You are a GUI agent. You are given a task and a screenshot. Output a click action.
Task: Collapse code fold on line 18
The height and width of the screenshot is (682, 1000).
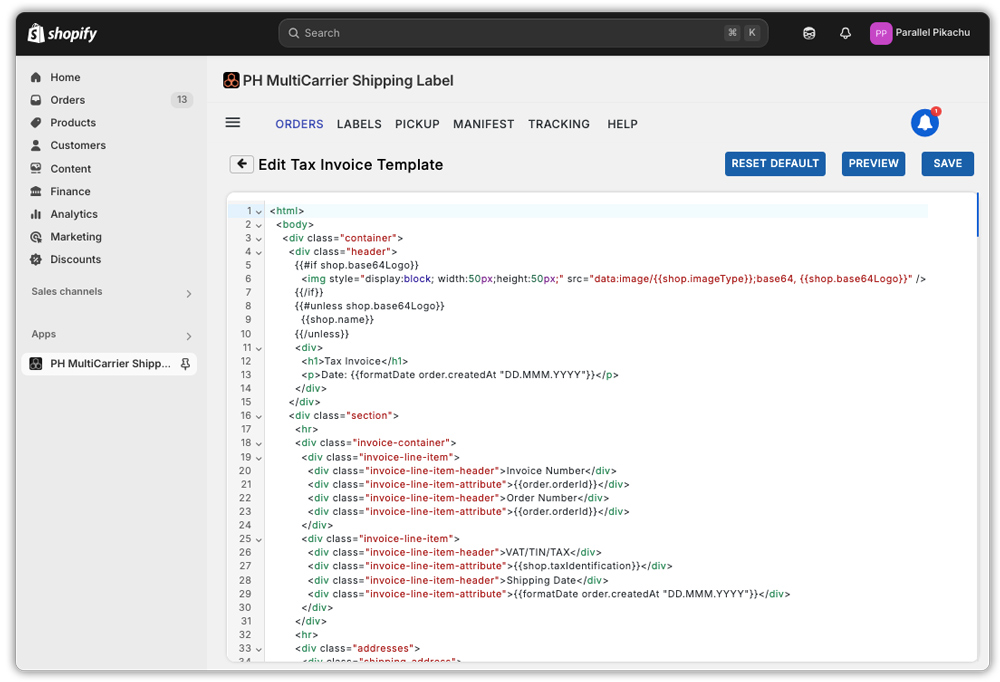point(259,443)
